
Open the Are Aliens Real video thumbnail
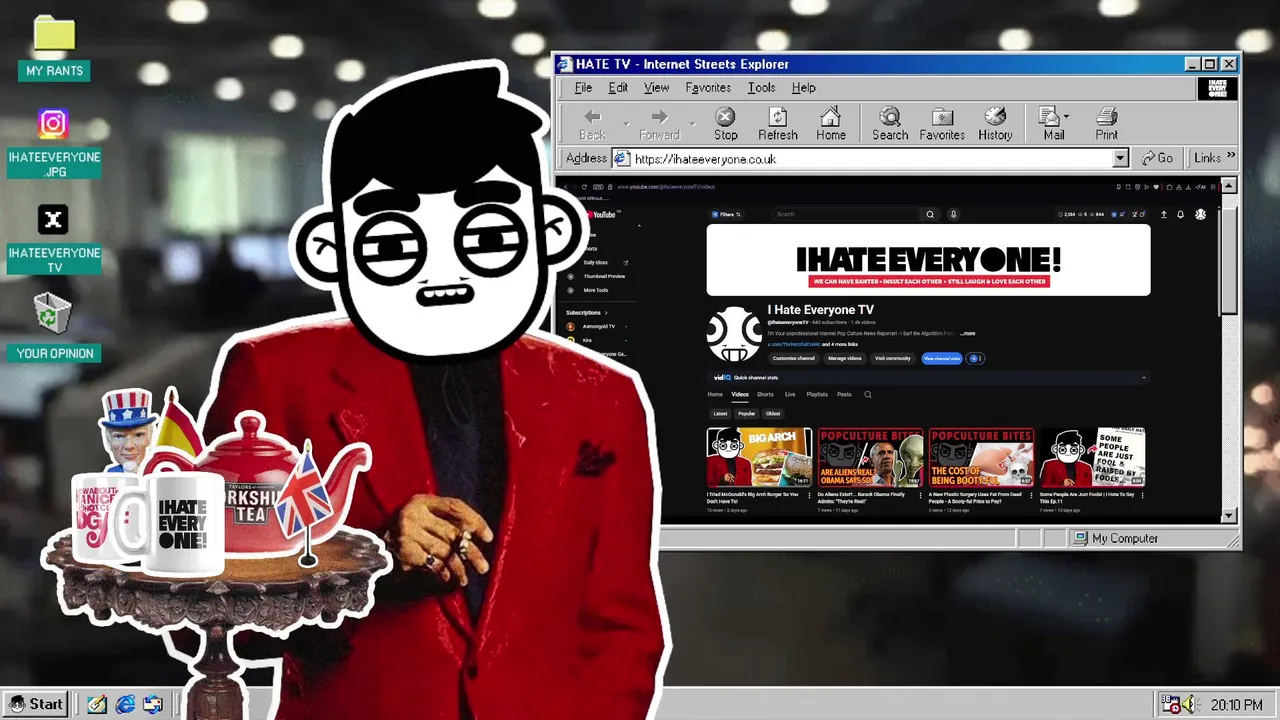click(x=870, y=457)
